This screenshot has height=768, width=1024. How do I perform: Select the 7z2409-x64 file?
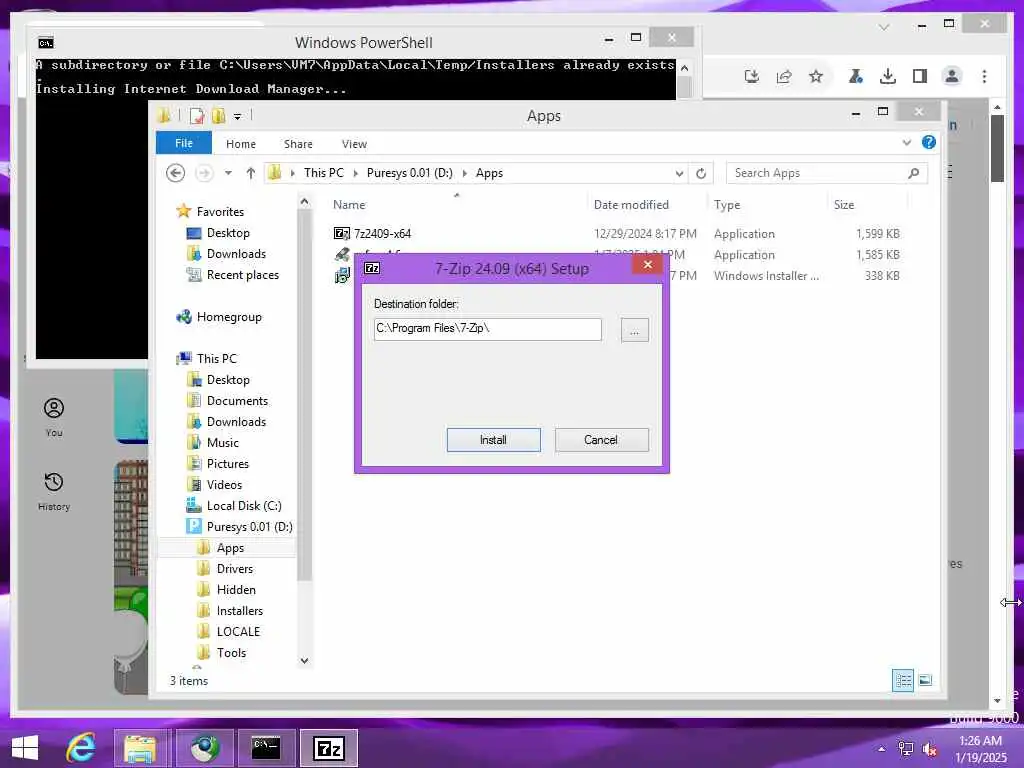pos(382,233)
